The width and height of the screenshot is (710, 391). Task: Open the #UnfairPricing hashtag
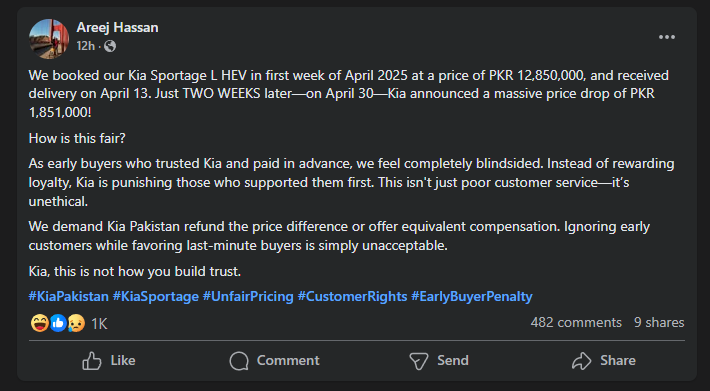pos(248,296)
